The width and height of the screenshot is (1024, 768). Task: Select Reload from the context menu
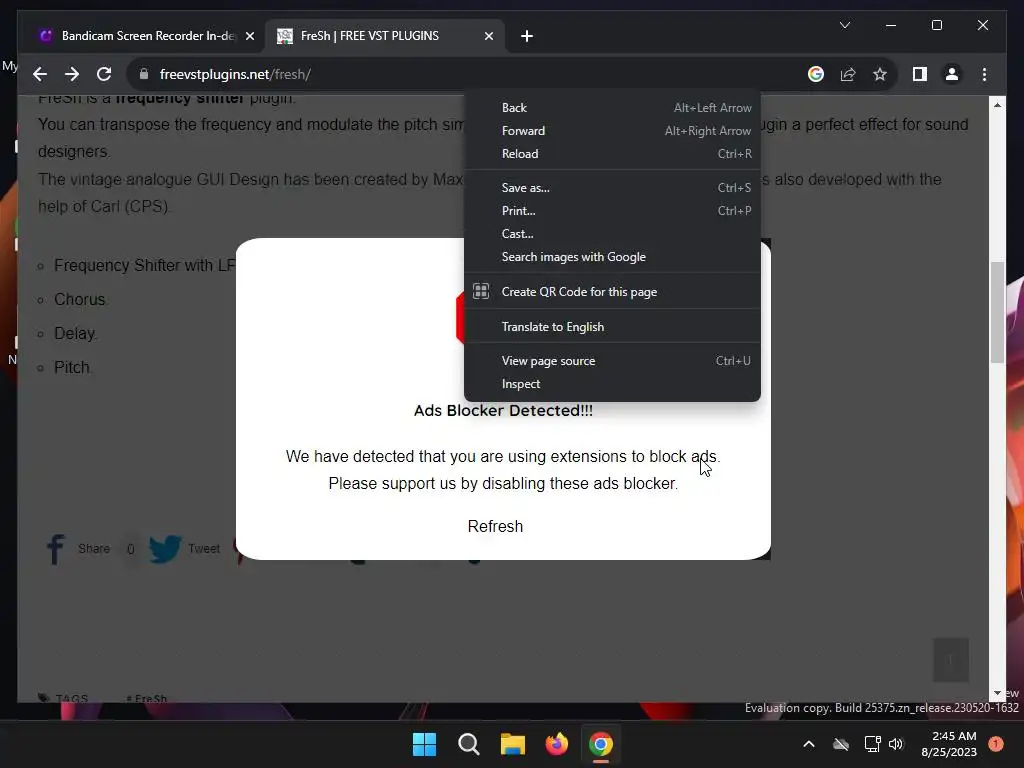coord(612,153)
